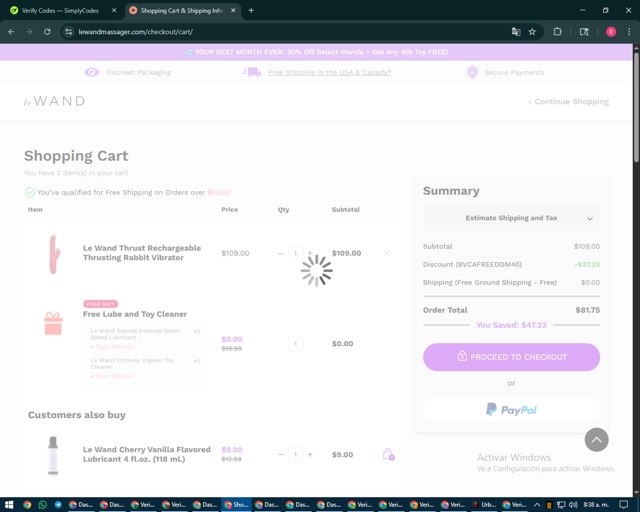Open the Urb... app in the taskbar
The image size is (640, 512).
point(484,505)
